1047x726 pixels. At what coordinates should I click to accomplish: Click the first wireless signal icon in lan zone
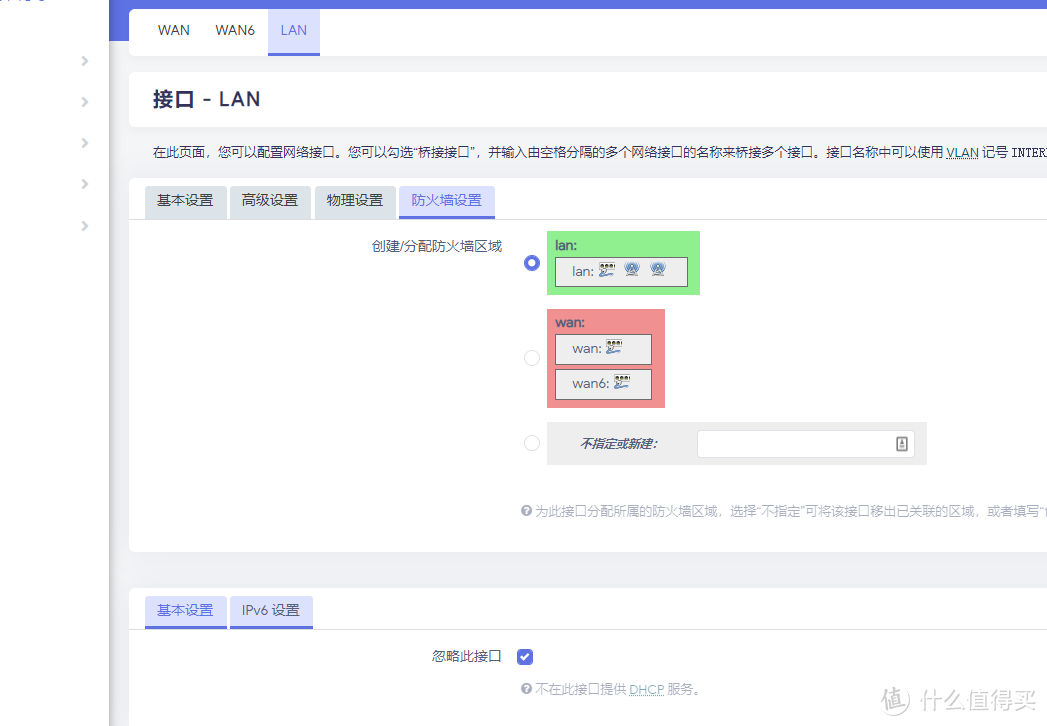point(630,268)
